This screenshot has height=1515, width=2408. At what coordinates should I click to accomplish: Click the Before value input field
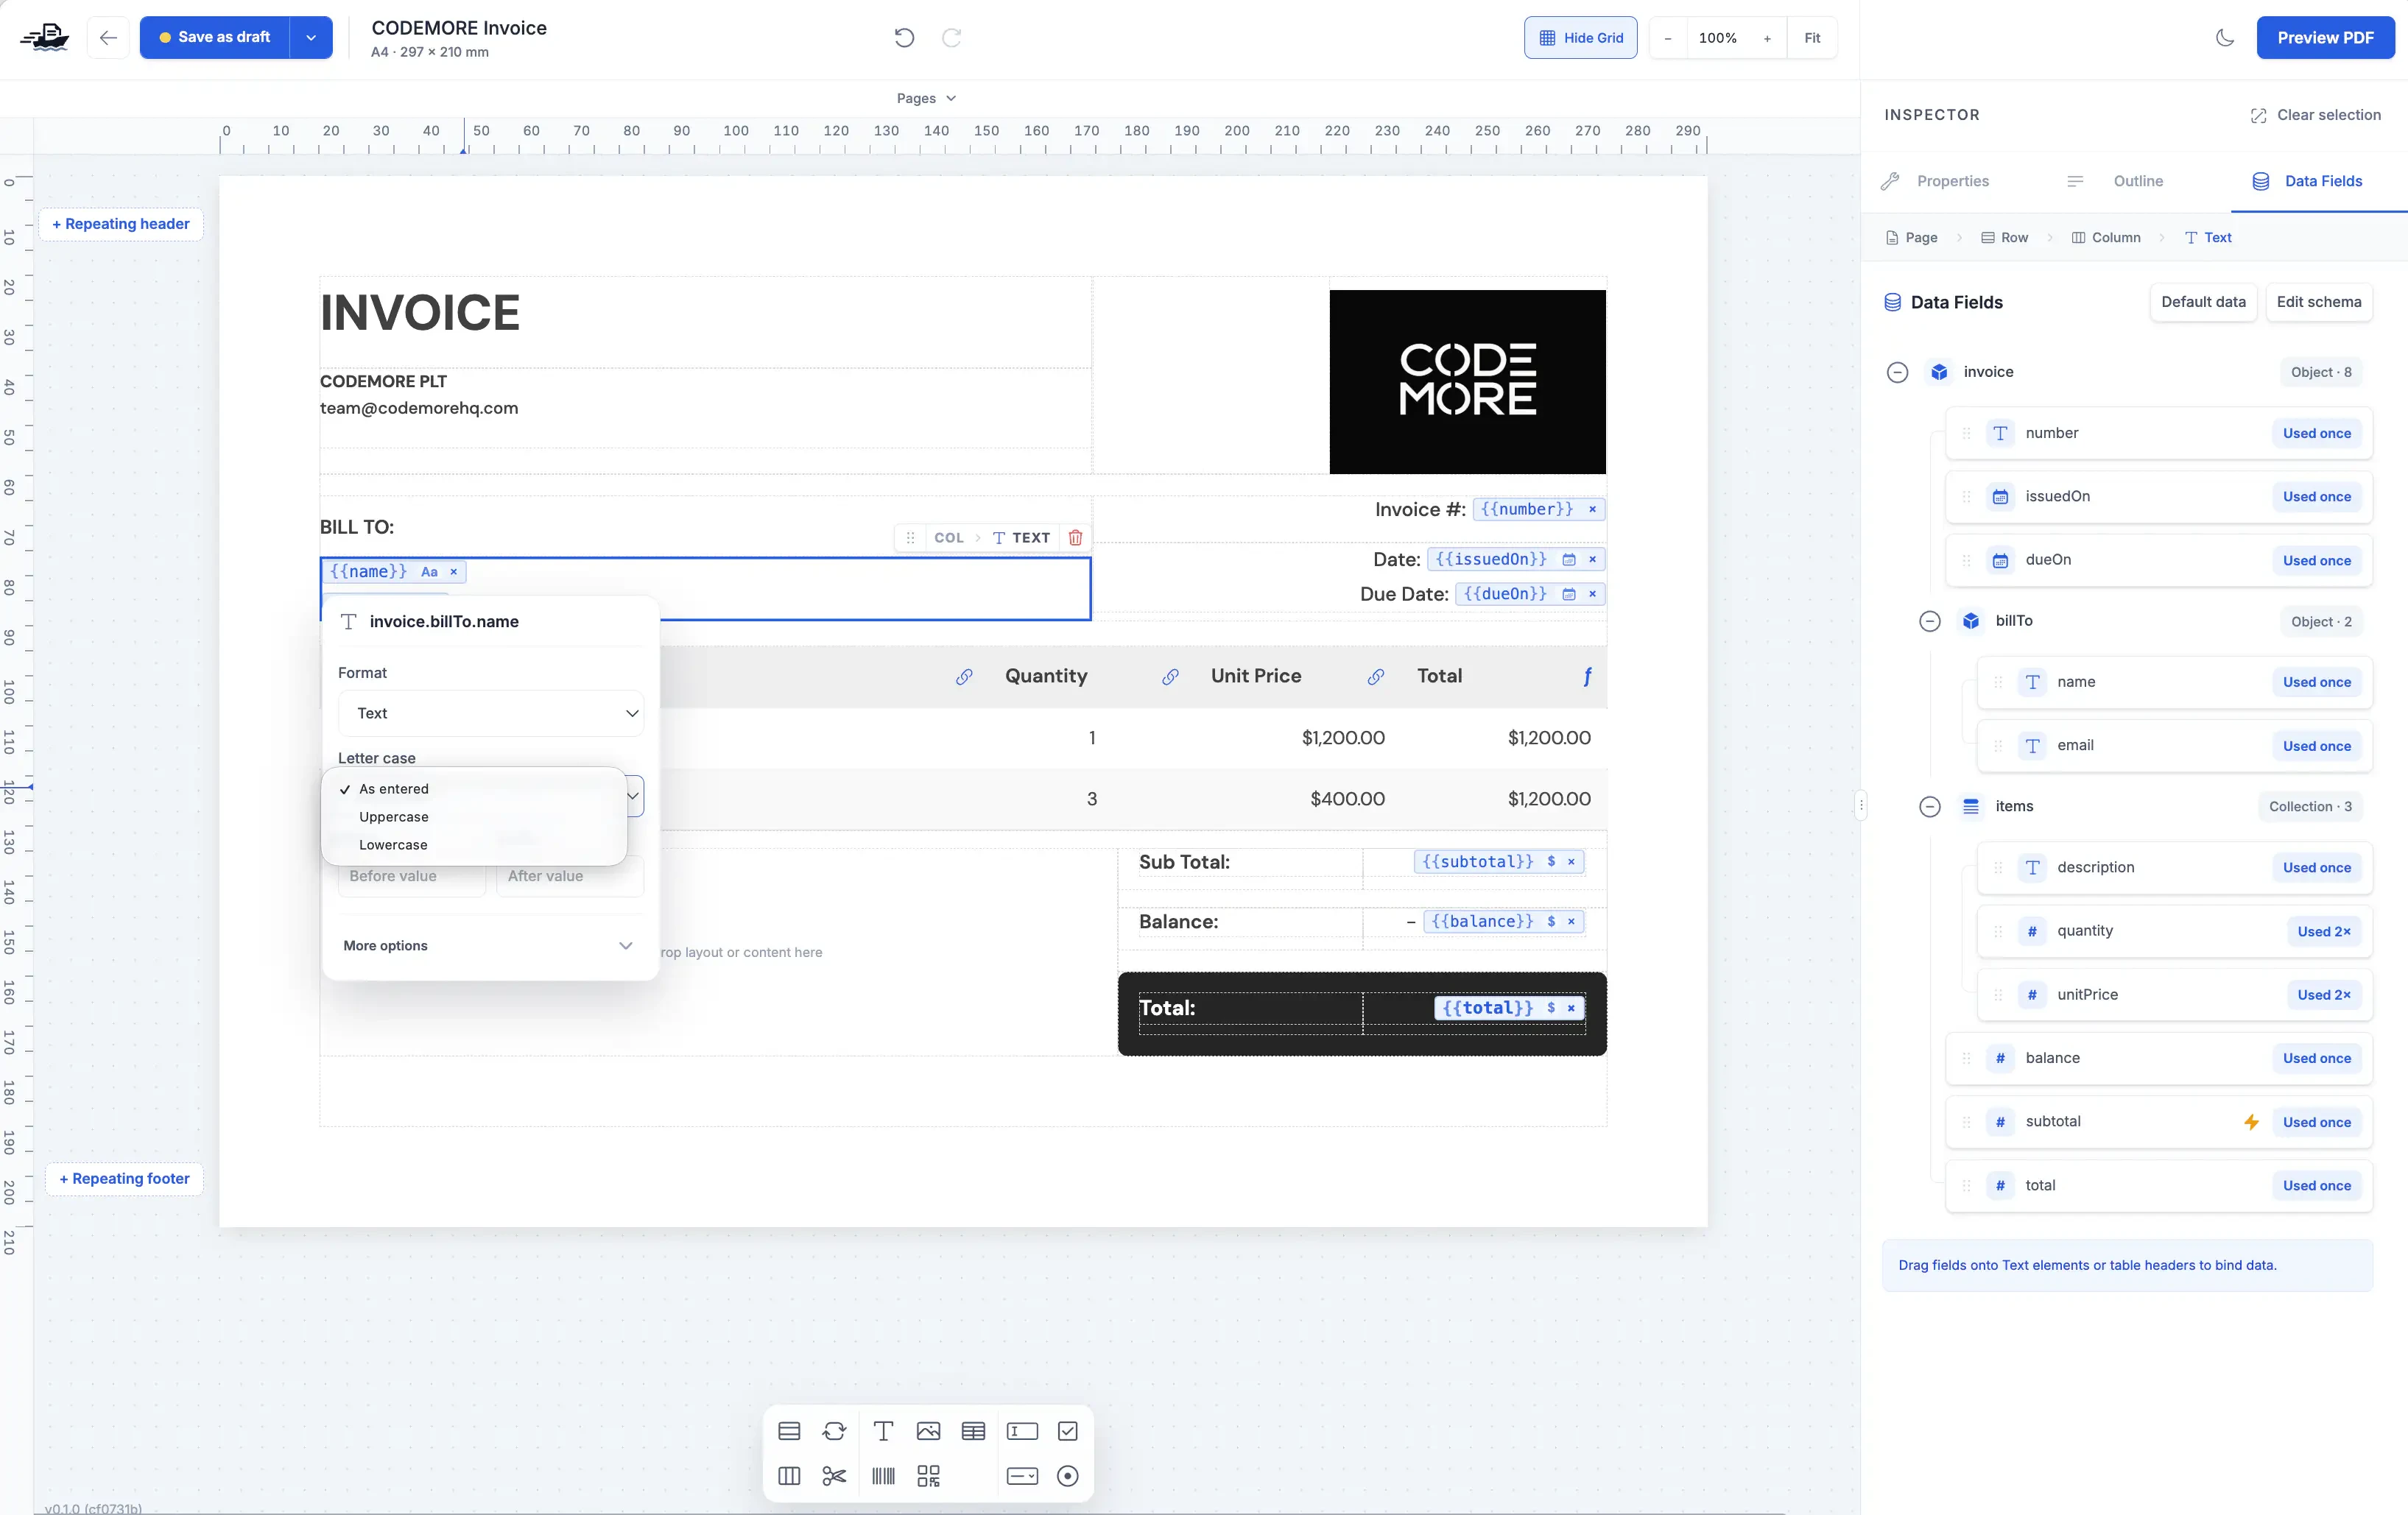point(412,876)
